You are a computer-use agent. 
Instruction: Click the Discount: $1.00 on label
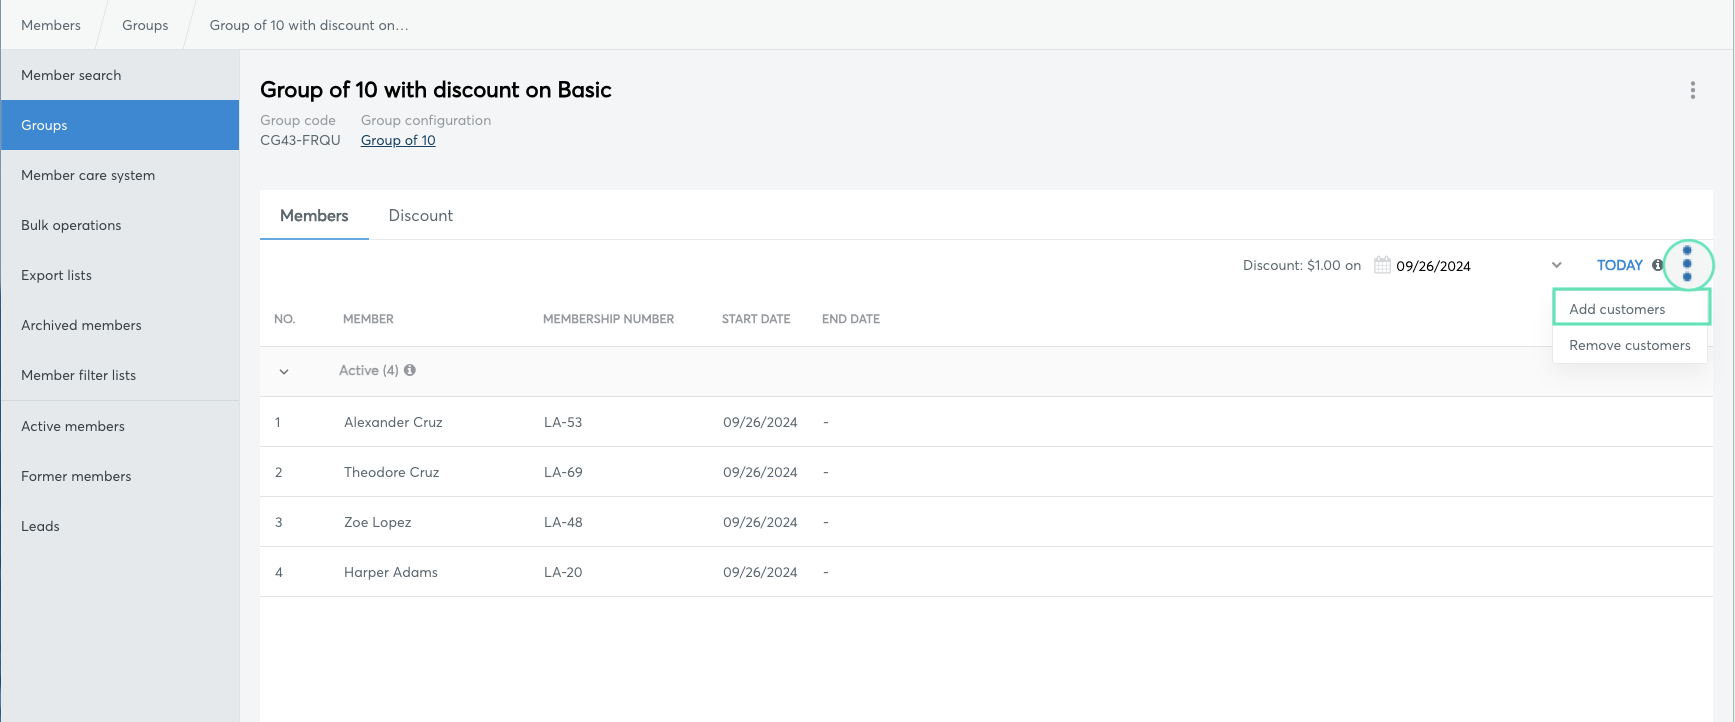[1302, 265]
